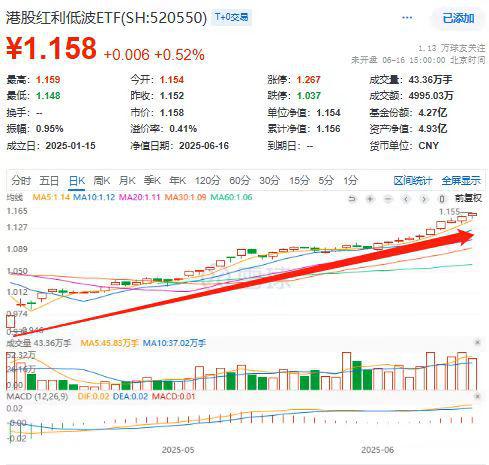The image size is (489, 465).
Task: Click 全屏显示 to show fullscreen chart
Action: tap(461, 181)
